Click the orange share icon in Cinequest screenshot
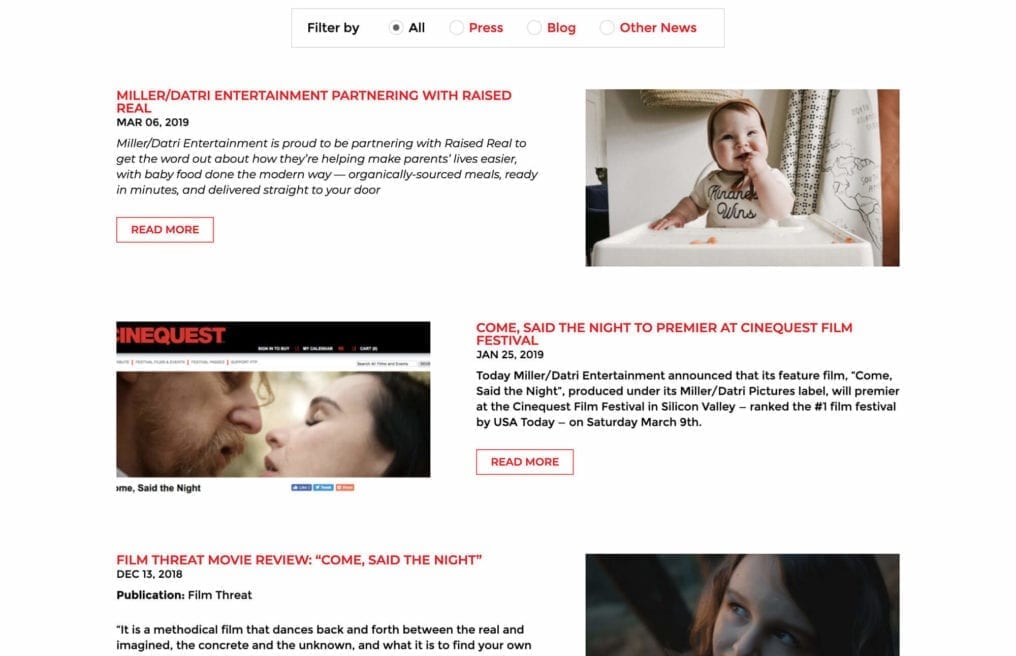1016x656 pixels. point(345,487)
